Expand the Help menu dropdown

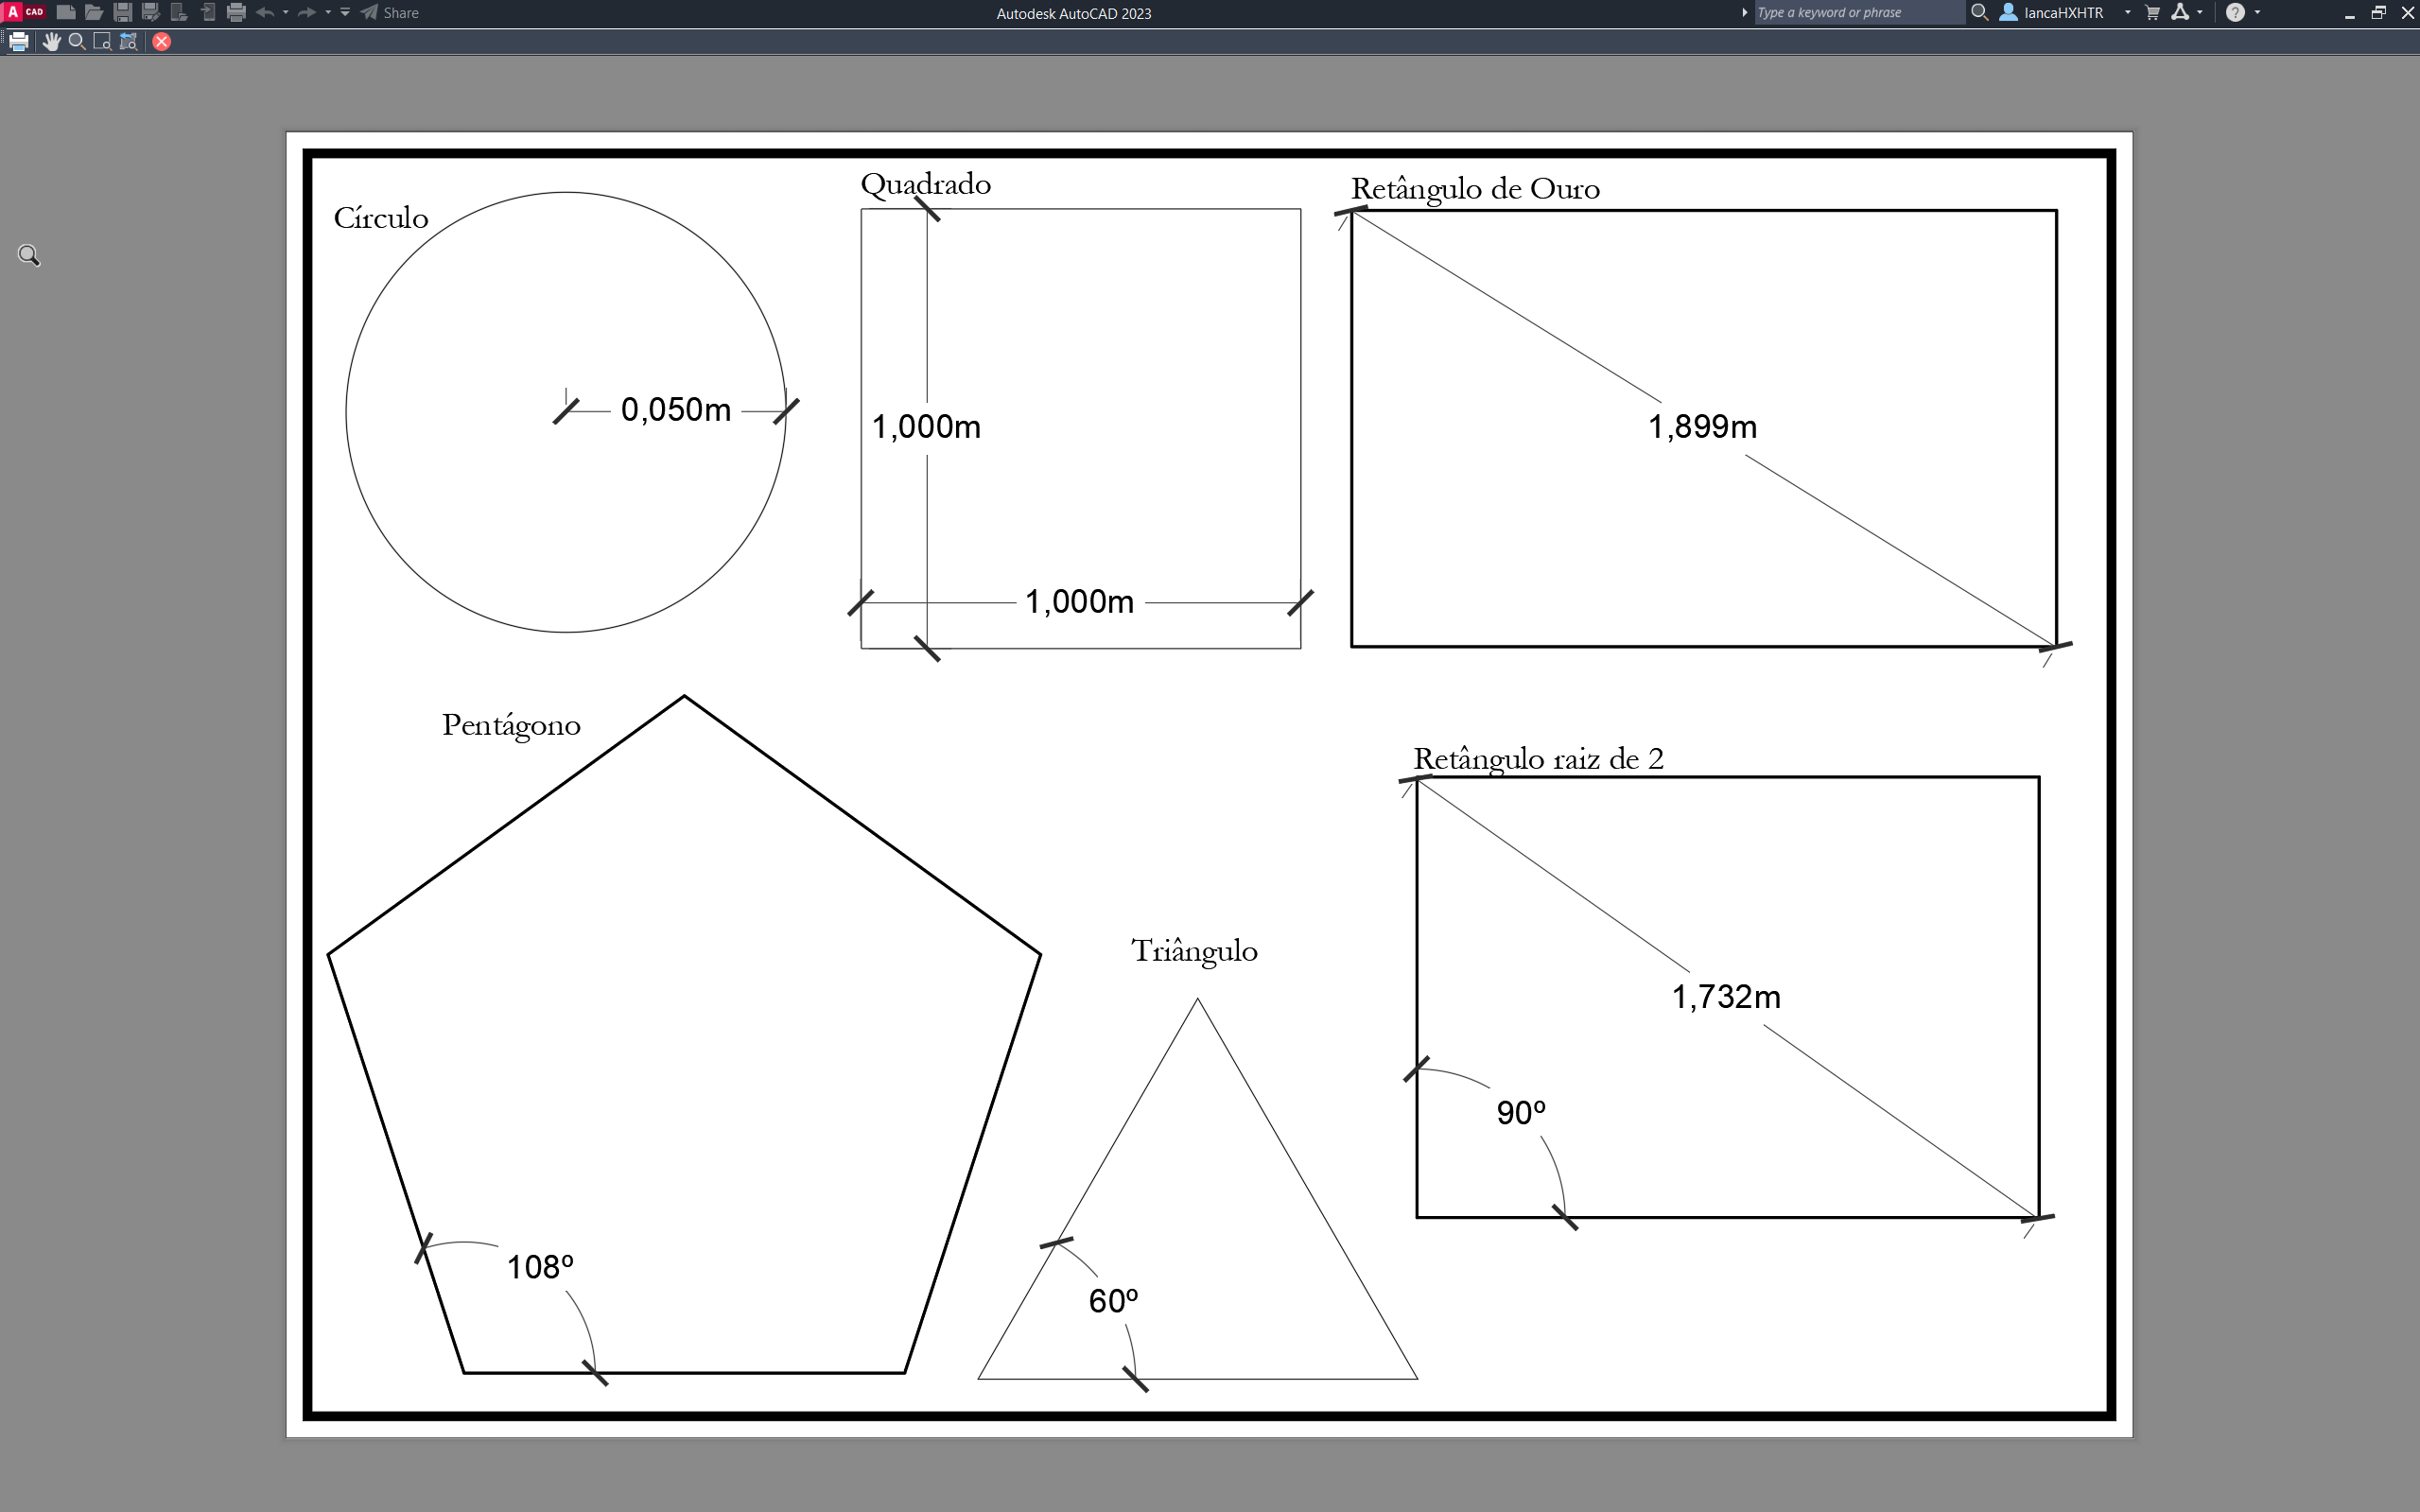click(2257, 13)
